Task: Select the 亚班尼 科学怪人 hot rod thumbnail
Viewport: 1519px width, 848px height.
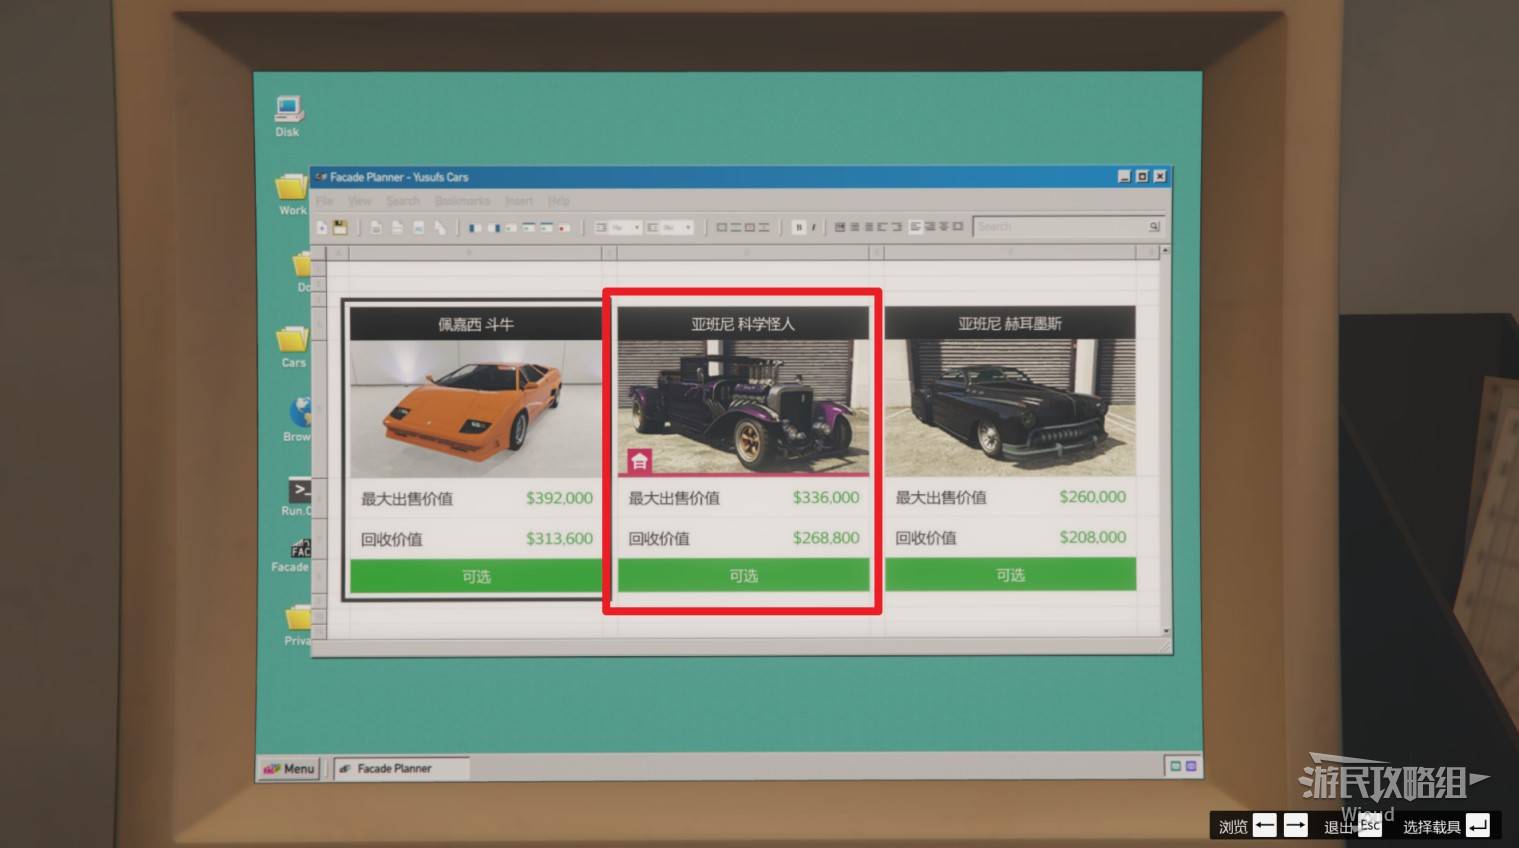Action: (x=743, y=407)
